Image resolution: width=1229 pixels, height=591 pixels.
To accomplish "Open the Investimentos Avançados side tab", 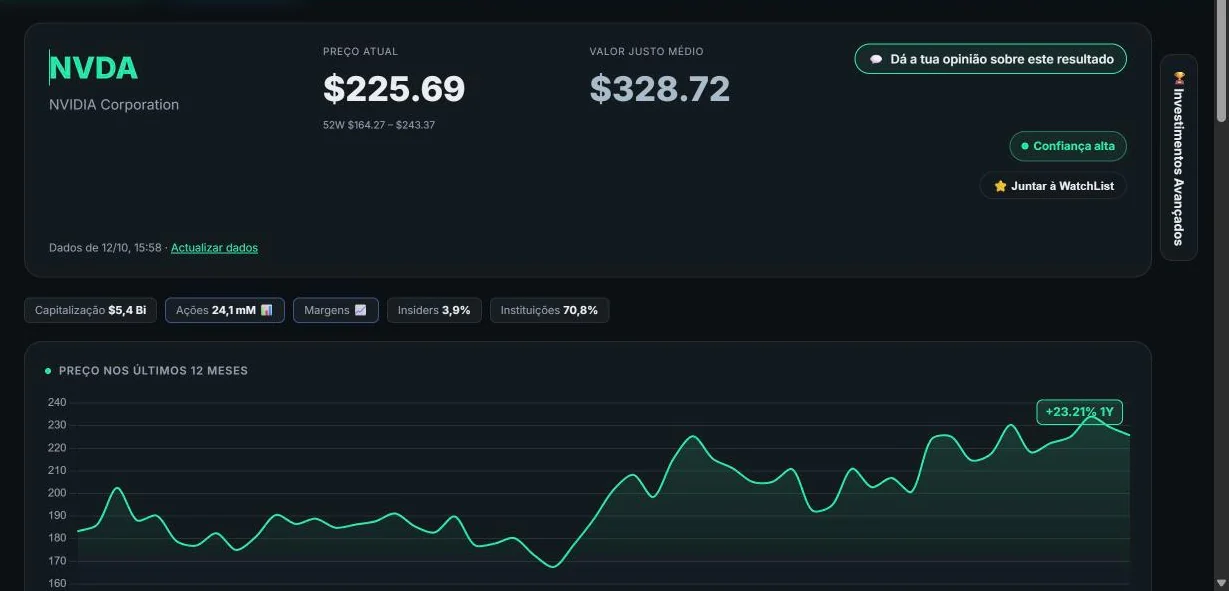I will pyautogui.click(x=1179, y=157).
